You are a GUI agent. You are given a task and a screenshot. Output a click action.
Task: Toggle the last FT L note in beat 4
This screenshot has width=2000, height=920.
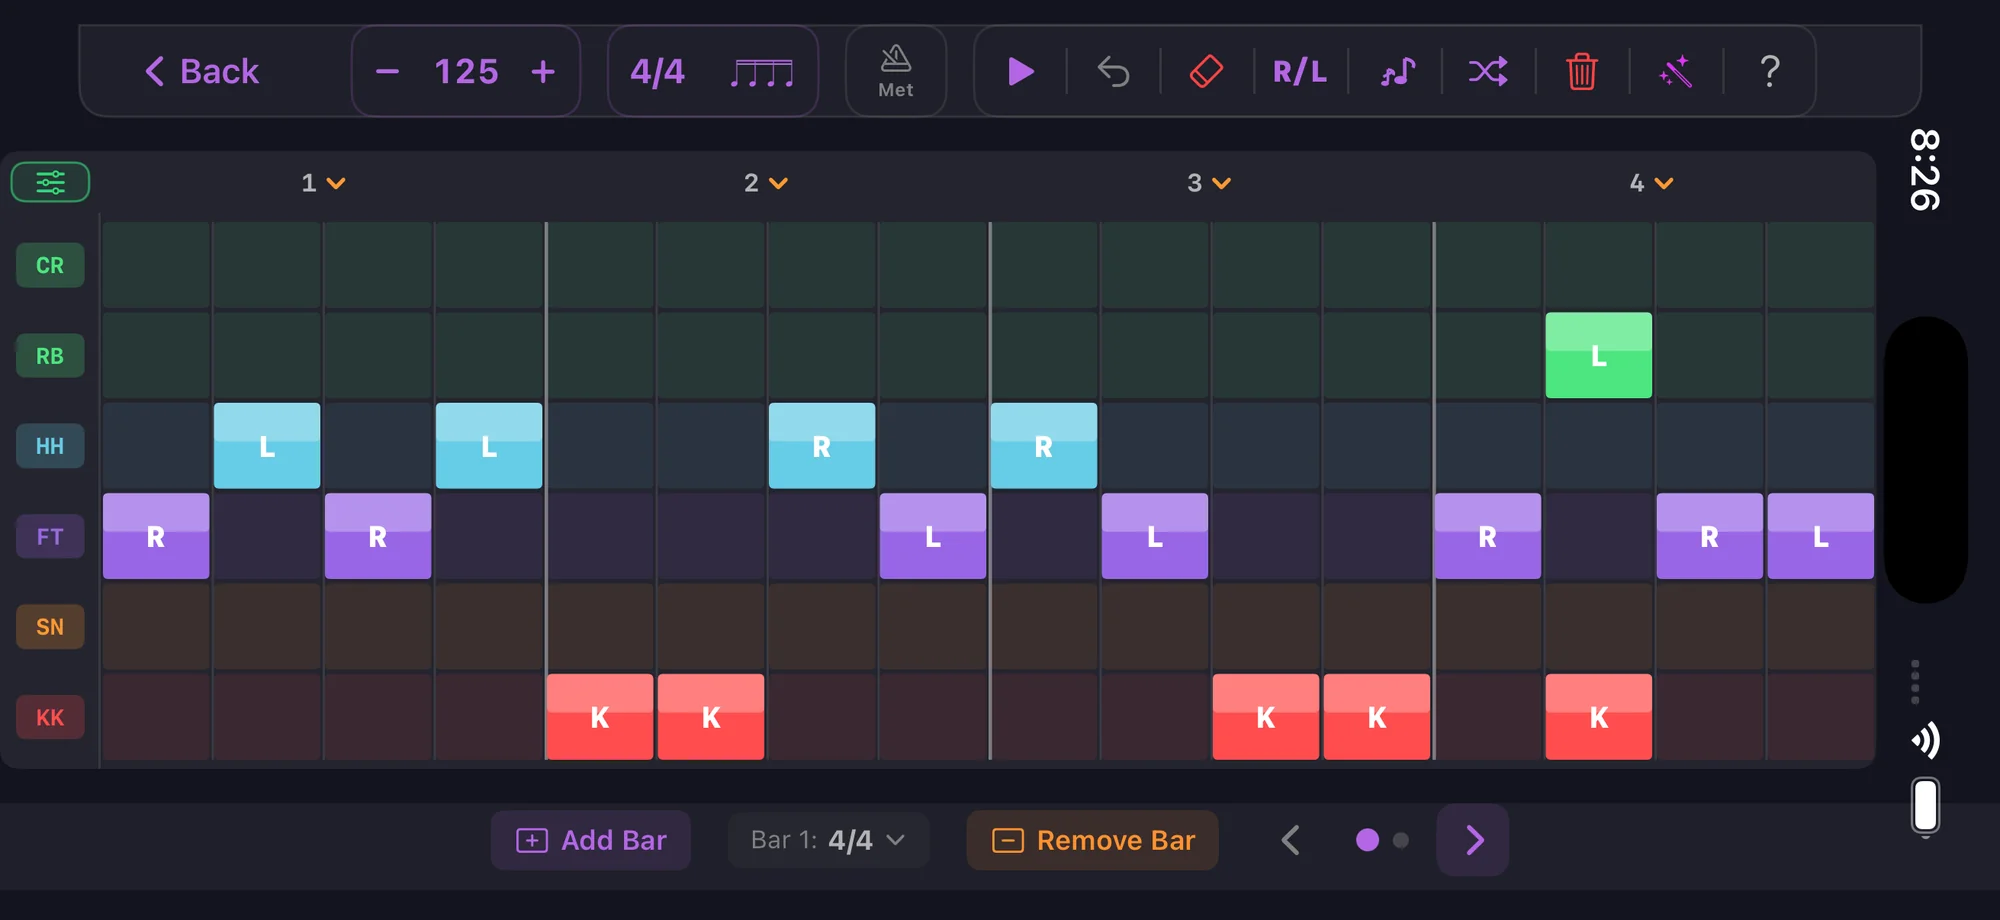point(1821,536)
